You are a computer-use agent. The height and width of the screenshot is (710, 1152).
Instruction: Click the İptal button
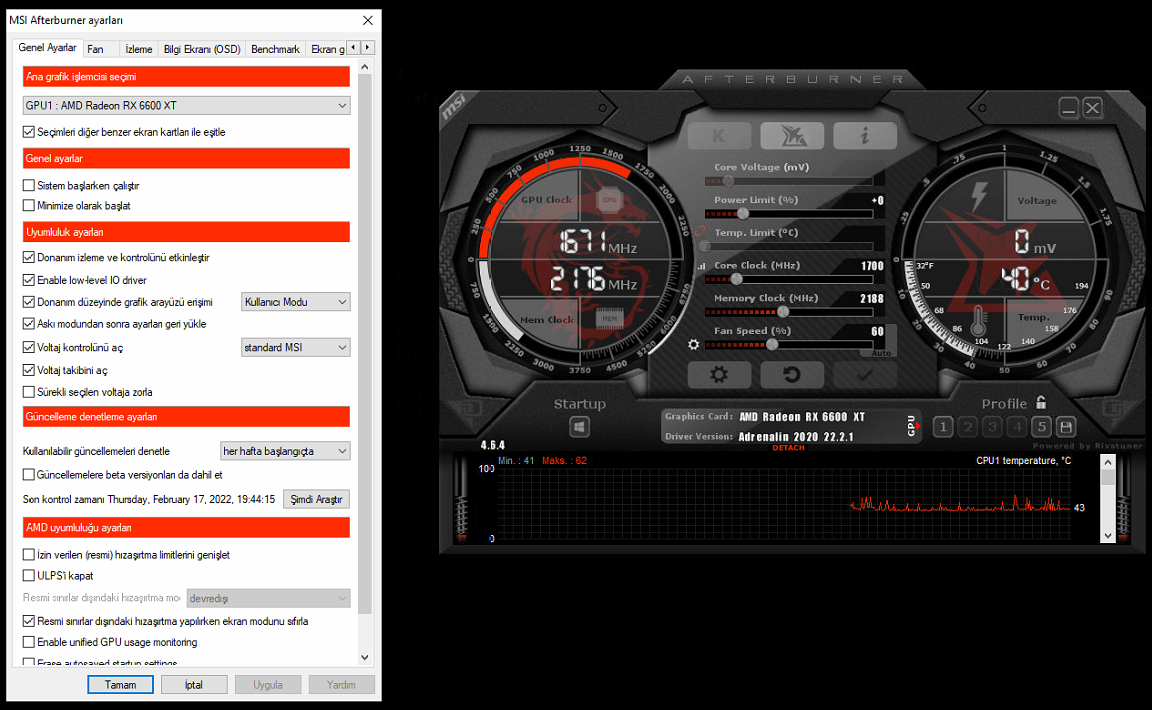(194, 684)
